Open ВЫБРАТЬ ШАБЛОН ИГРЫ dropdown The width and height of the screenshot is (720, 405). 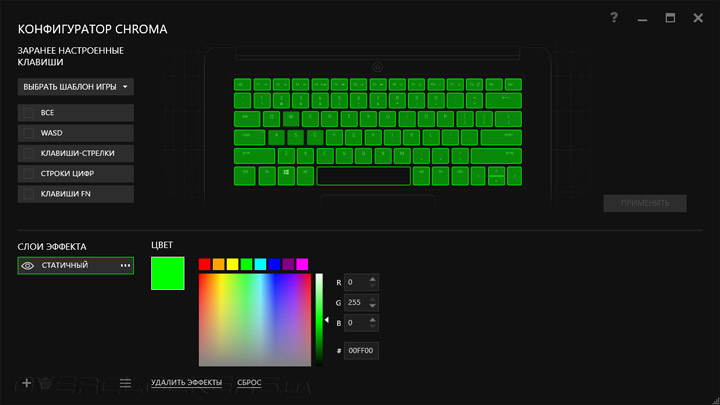click(76, 87)
